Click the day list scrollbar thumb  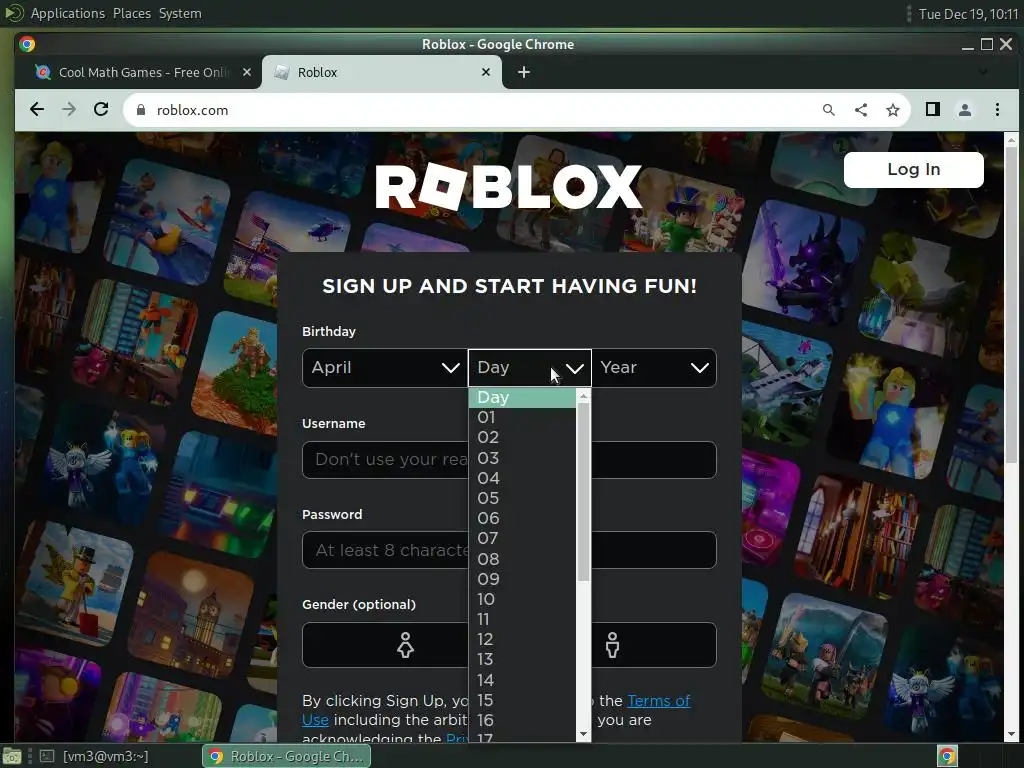tap(583, 492)
